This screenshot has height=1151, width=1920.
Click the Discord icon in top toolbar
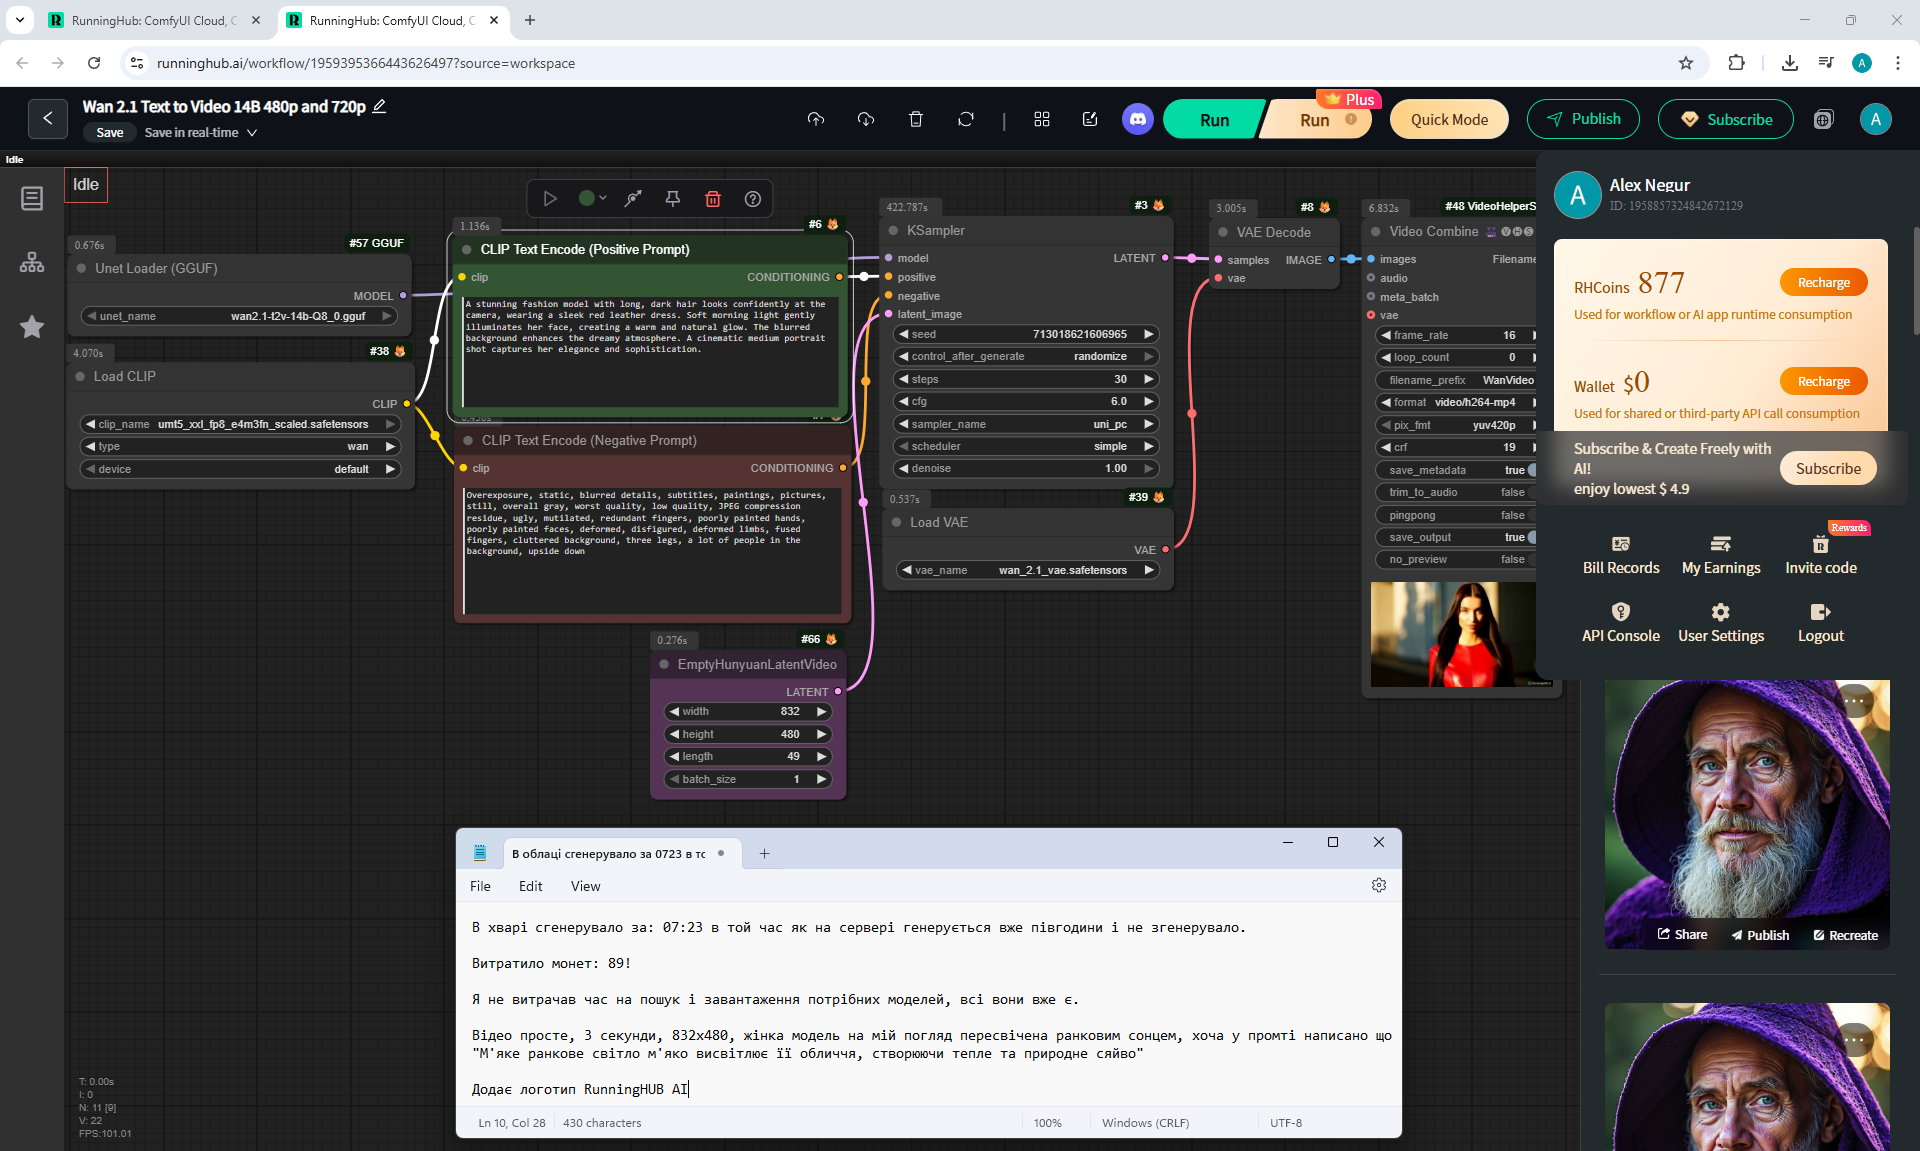coord(1137,119)
